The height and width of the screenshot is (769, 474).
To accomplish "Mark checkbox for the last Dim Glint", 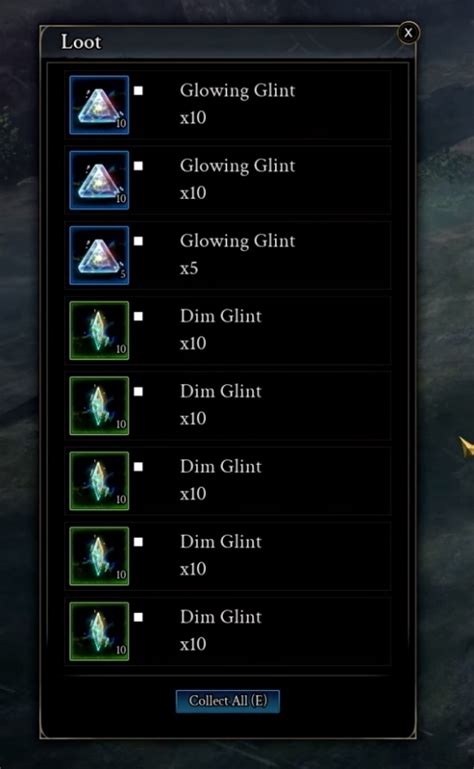I will coord(138,617).
